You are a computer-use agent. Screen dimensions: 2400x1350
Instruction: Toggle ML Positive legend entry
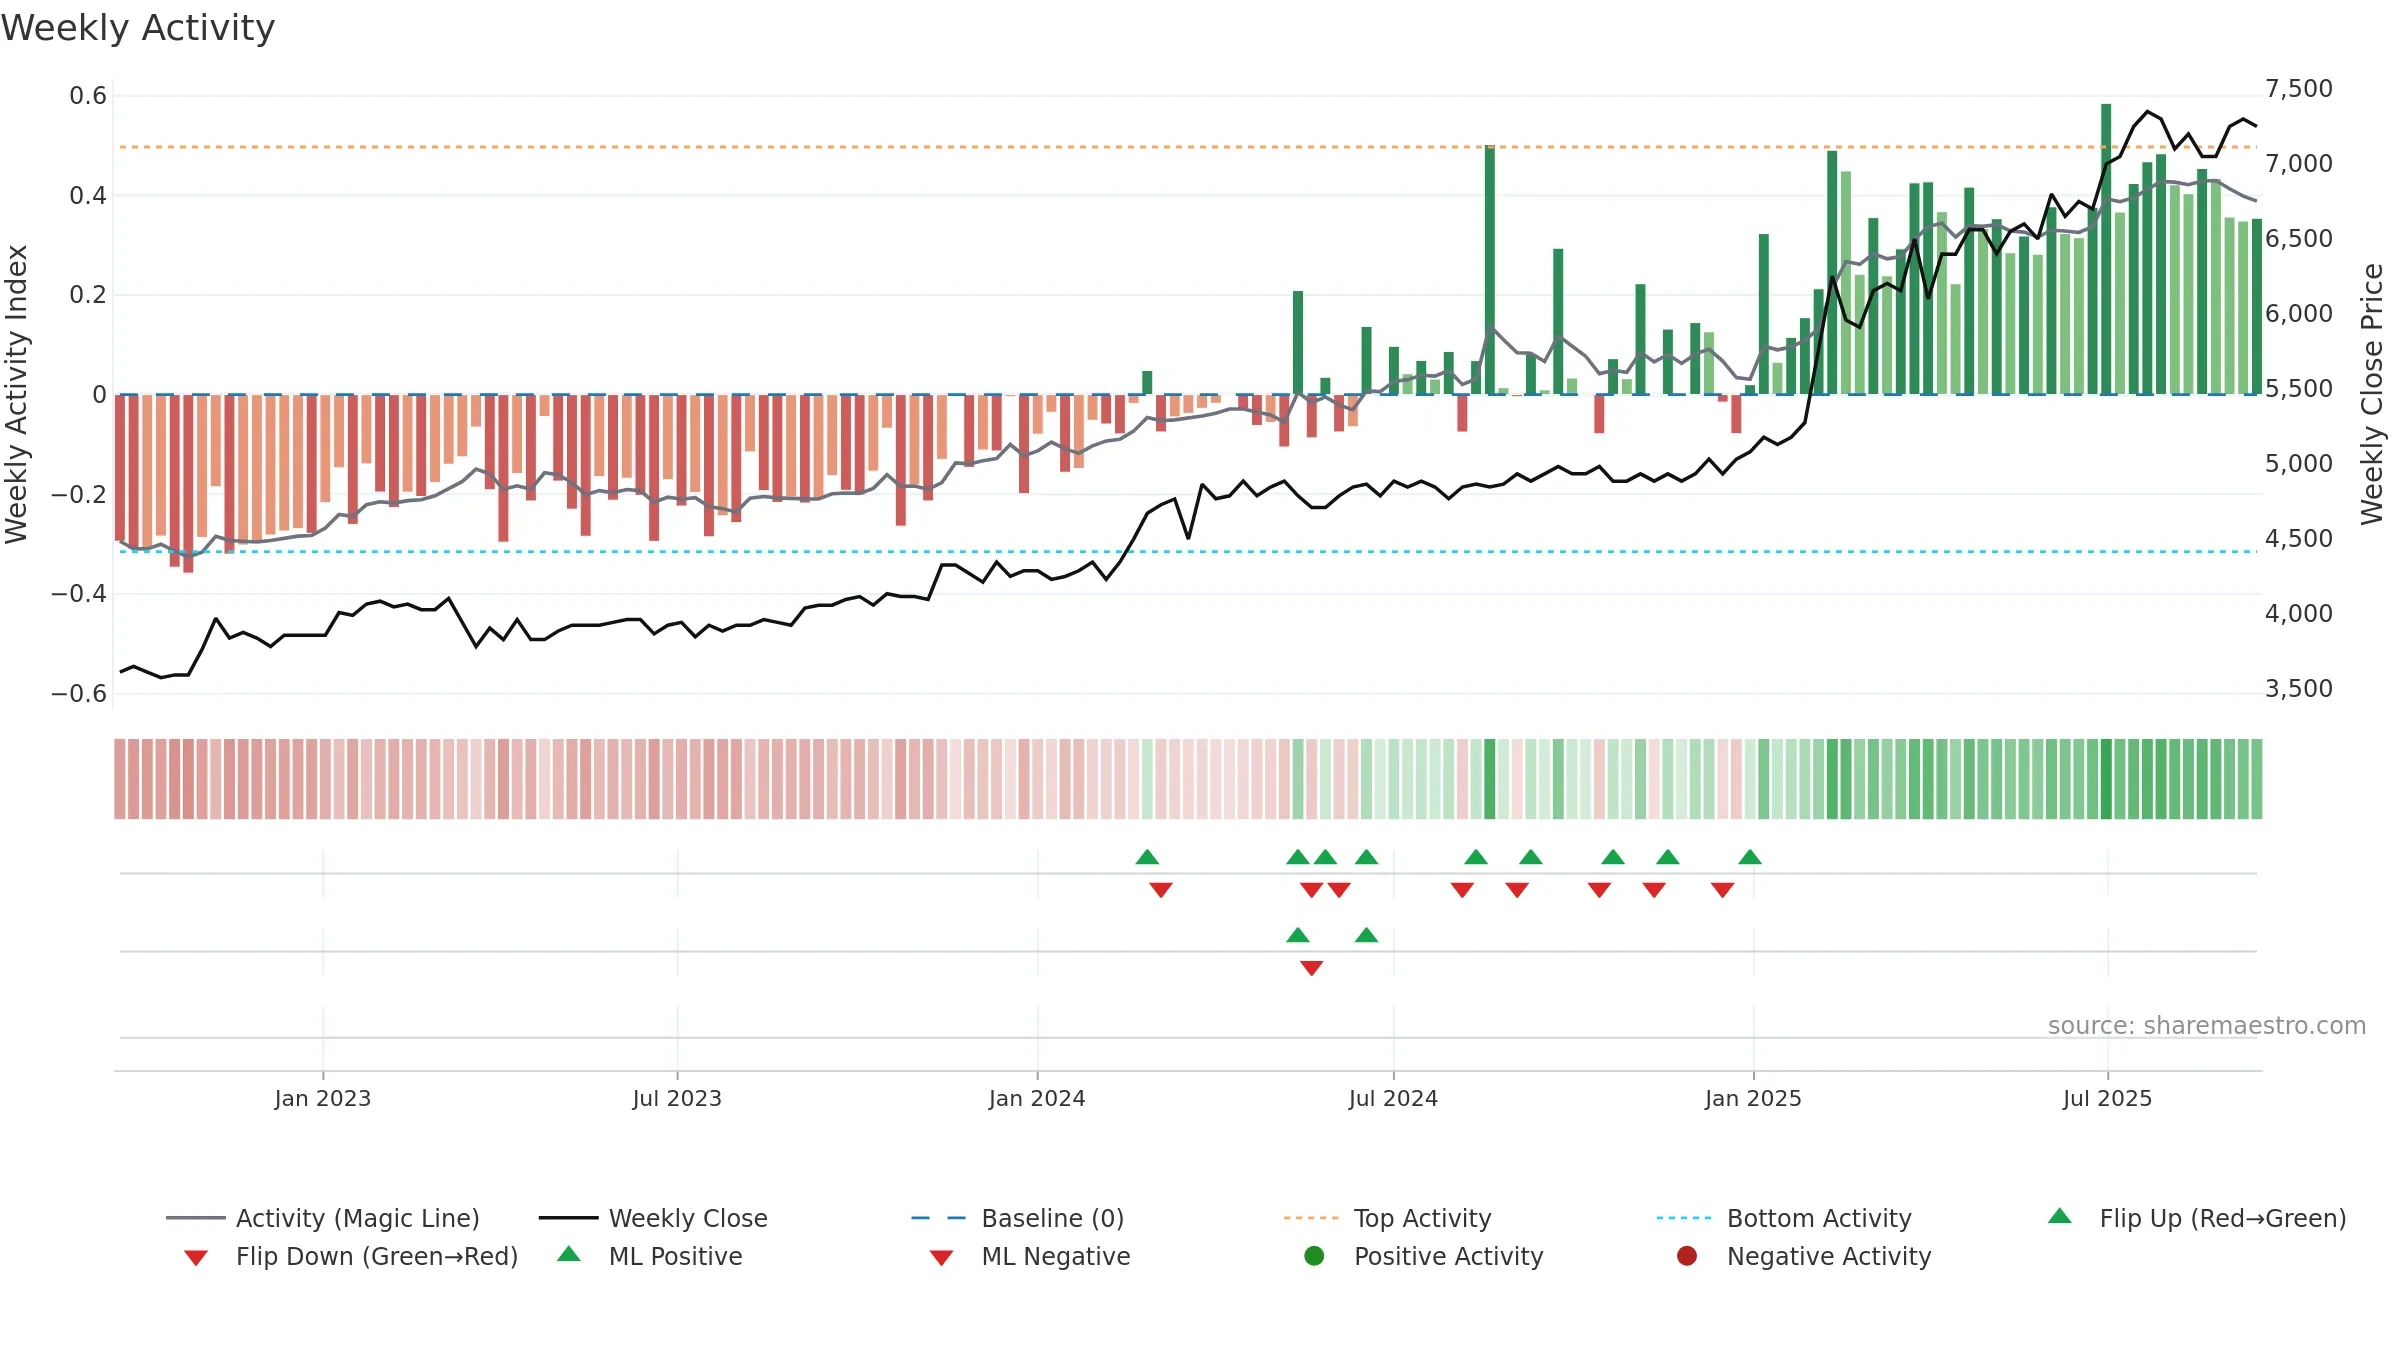(x=650, y=1256)
